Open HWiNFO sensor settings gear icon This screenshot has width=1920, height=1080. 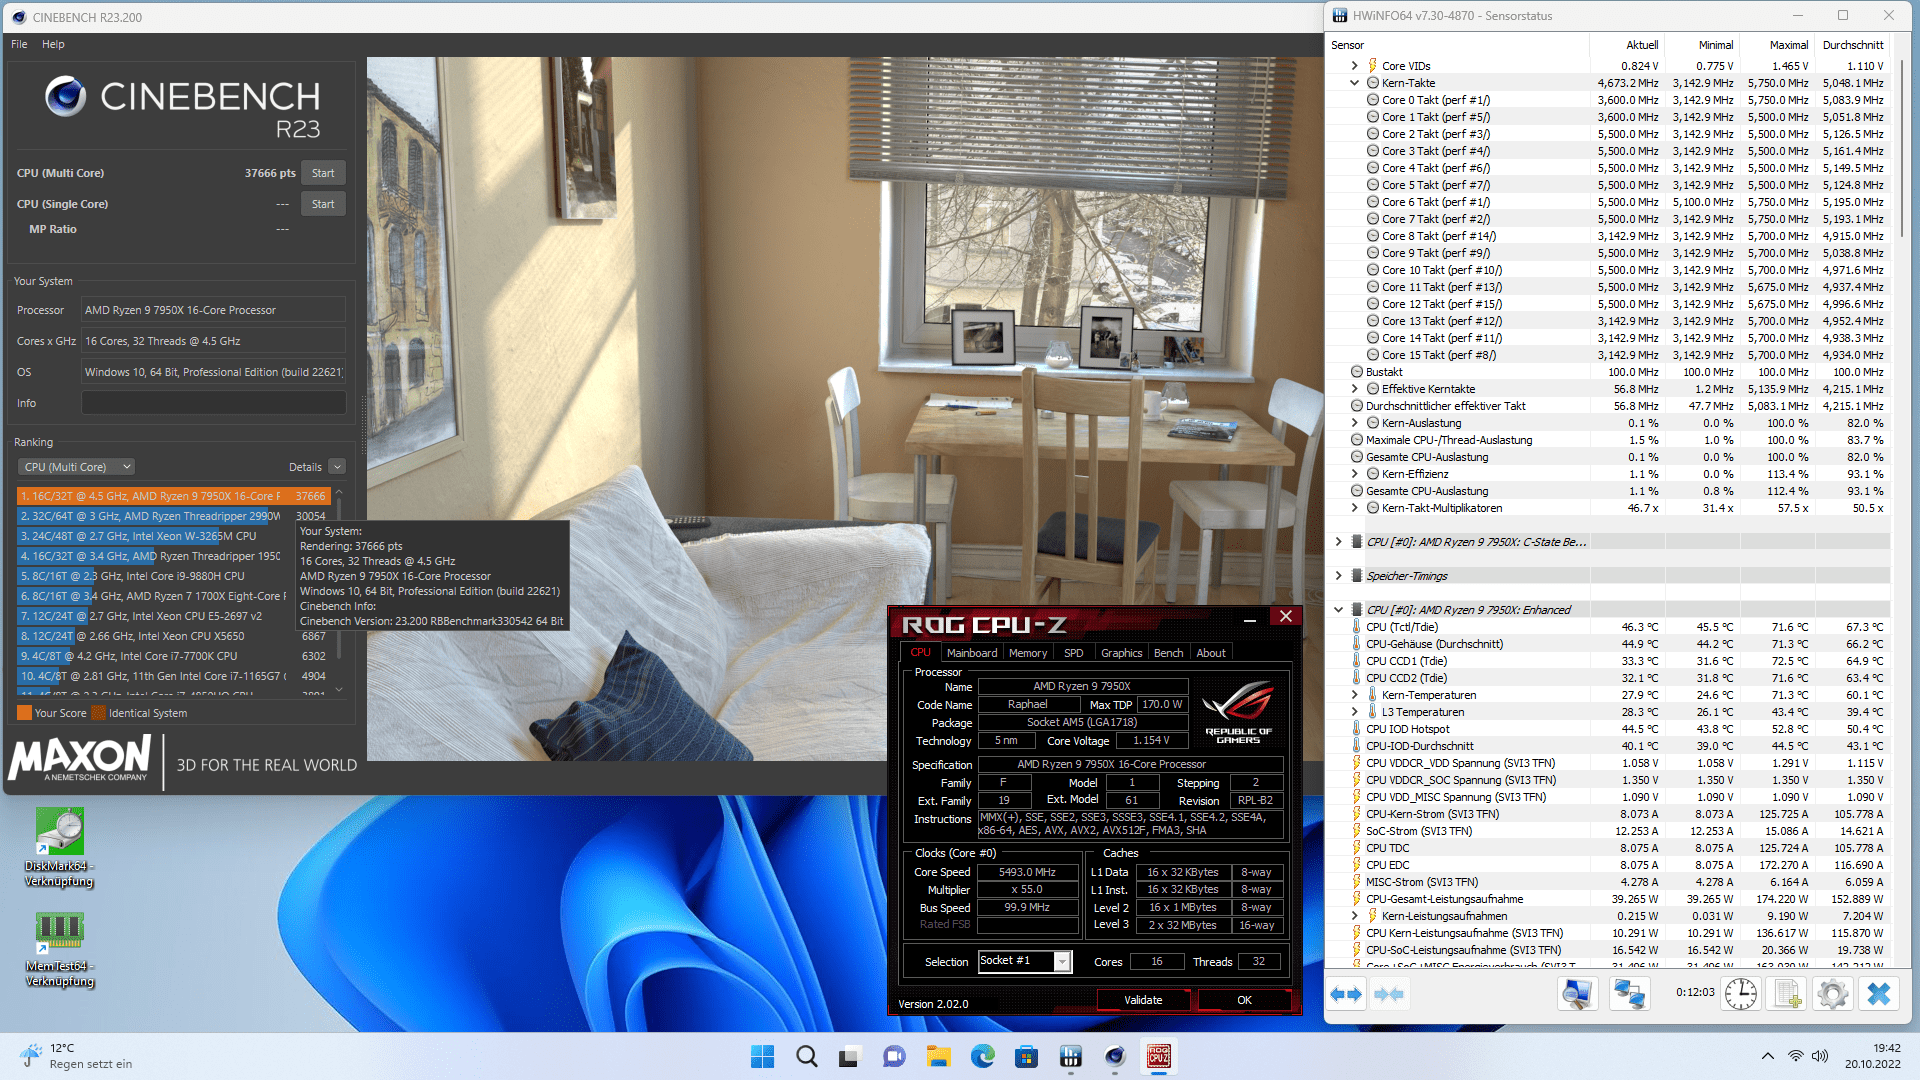pyautogui.click(x=1832, y=994)
